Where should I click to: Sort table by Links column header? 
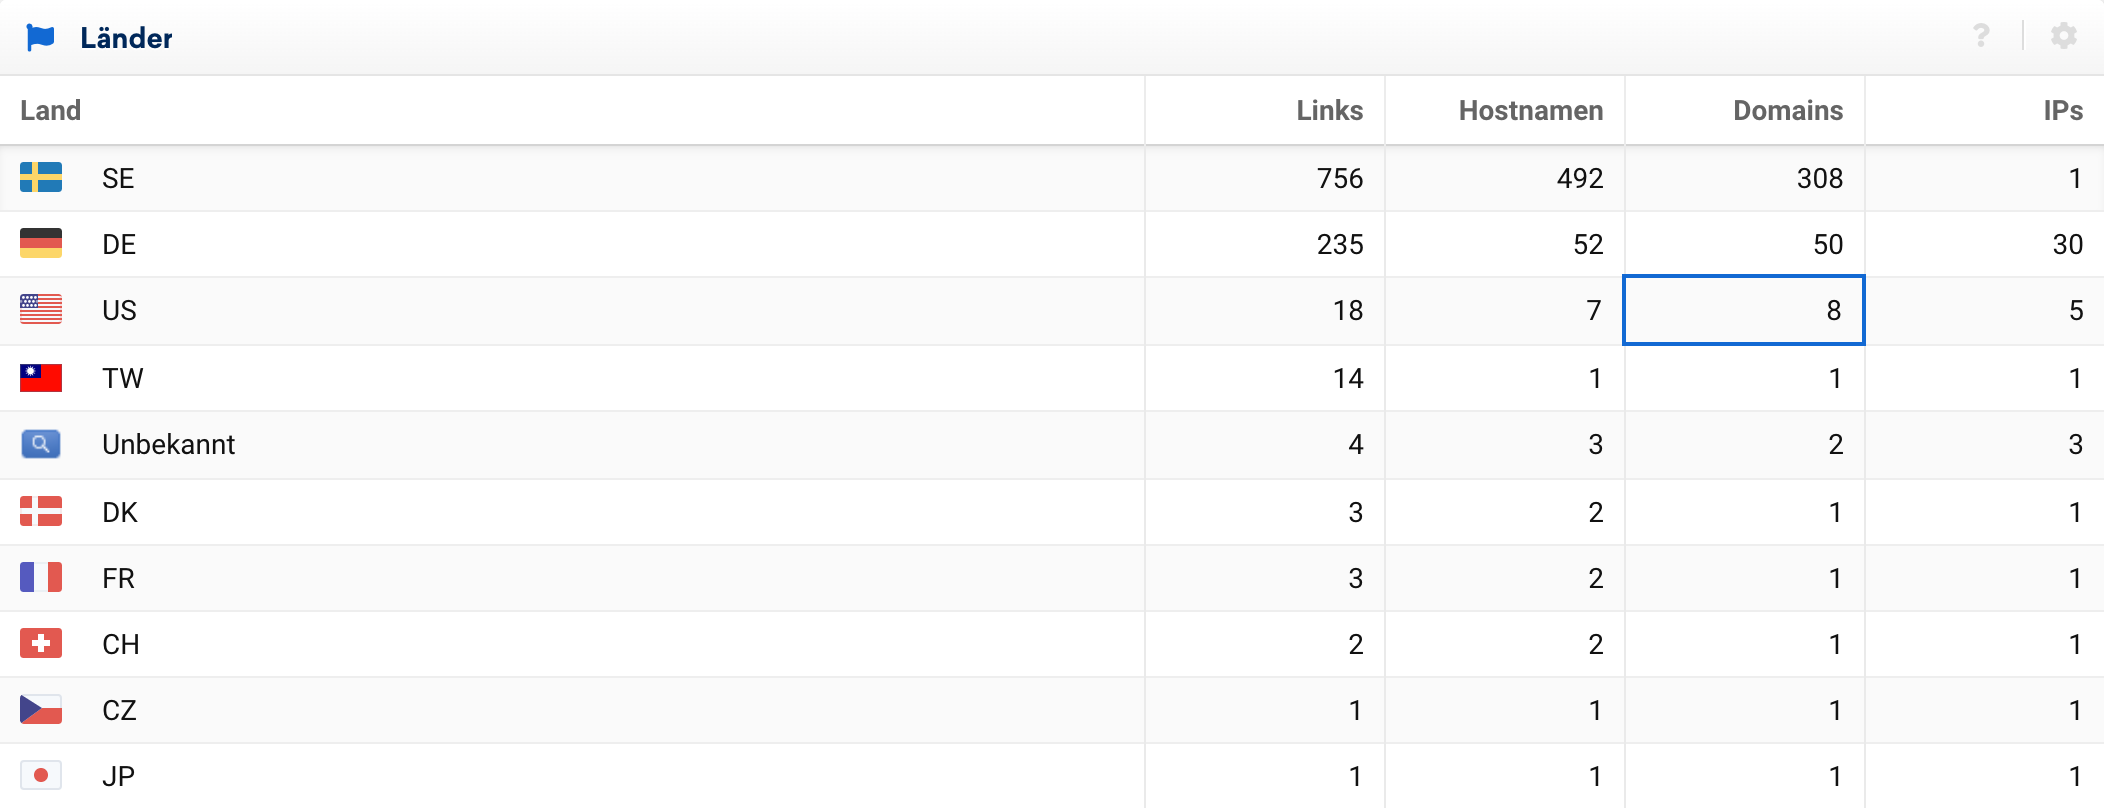tap(1329, 110)
